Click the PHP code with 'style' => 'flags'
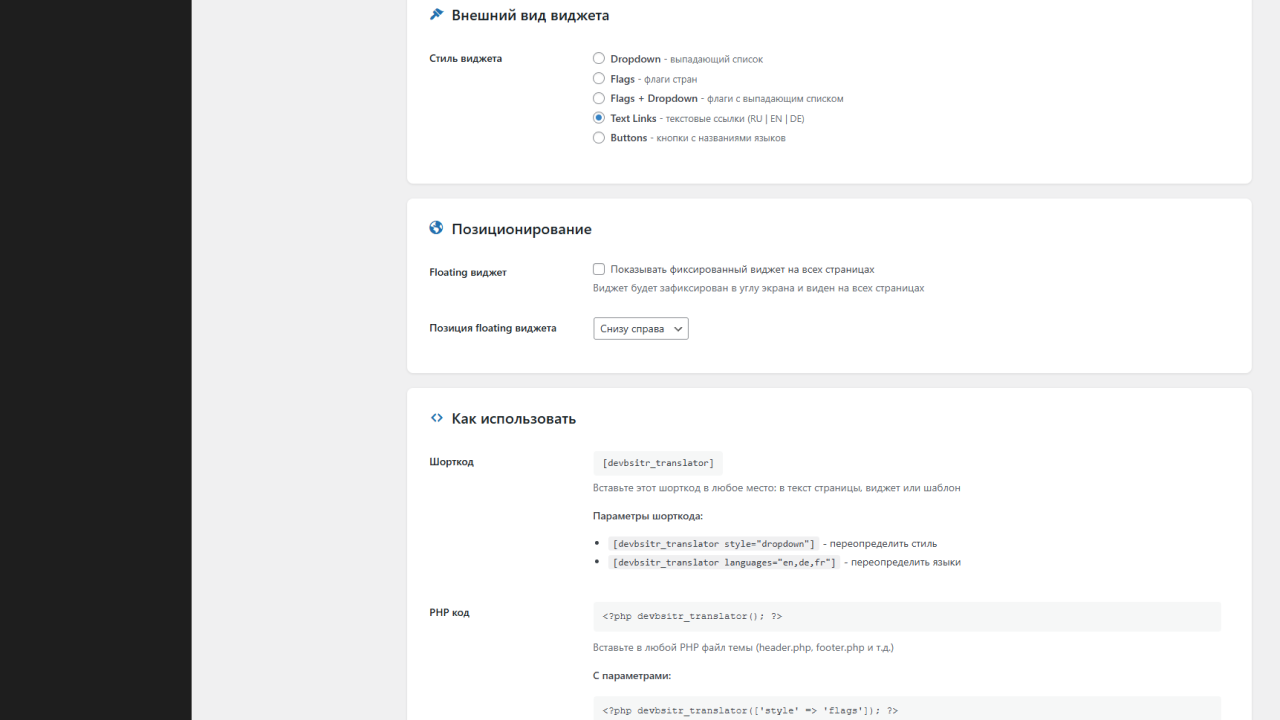The image size is (1280, 720). click(906, 710)
